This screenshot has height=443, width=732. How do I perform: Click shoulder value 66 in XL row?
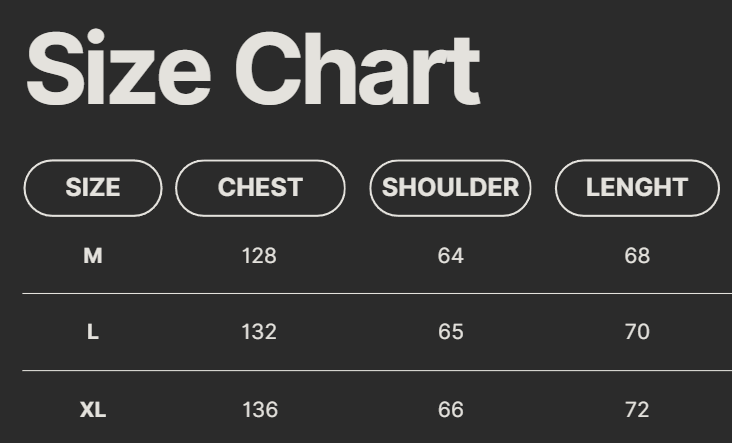(451, 409)
